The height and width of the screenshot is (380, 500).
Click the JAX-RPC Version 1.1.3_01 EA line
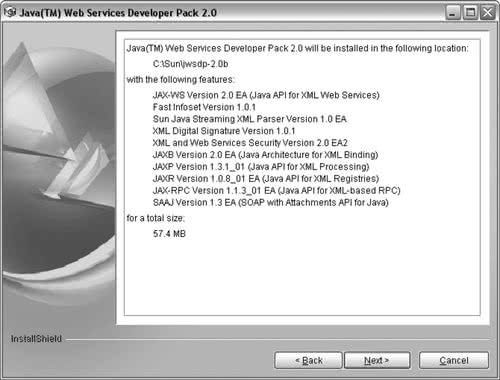[276, 191]
